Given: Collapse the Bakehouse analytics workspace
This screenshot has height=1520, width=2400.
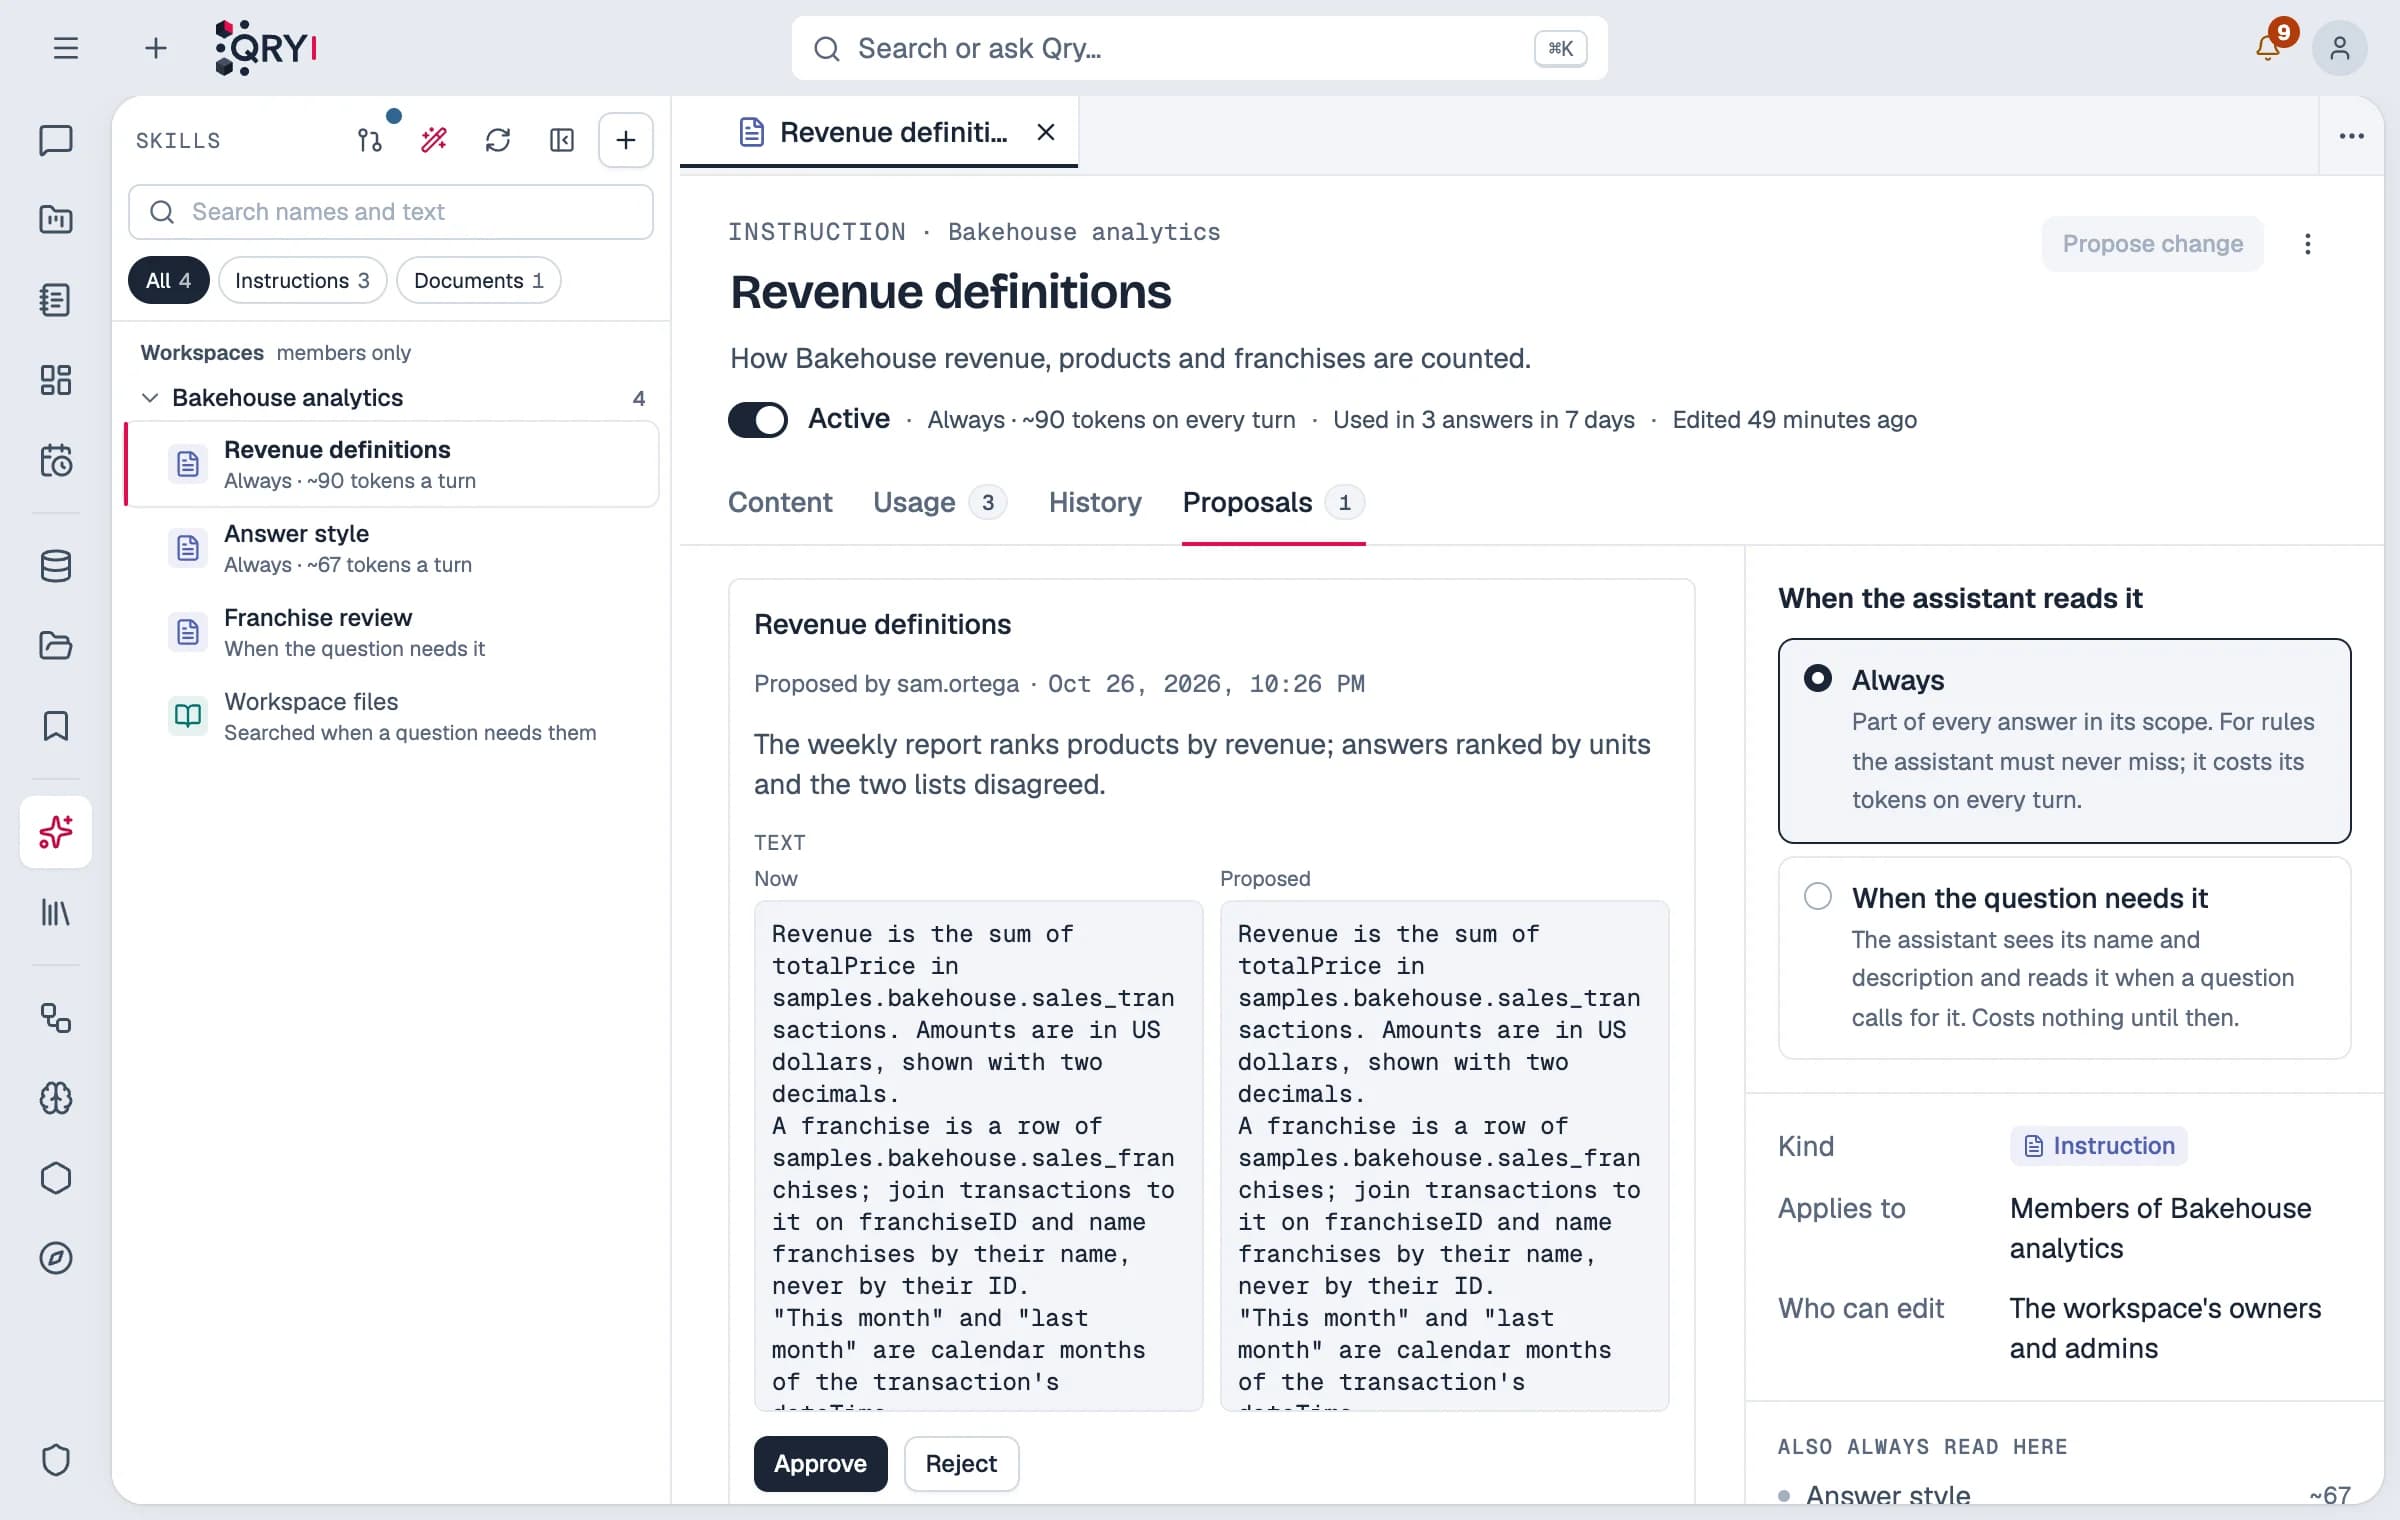Looking at the screenshot, I should tap(150, 398).
